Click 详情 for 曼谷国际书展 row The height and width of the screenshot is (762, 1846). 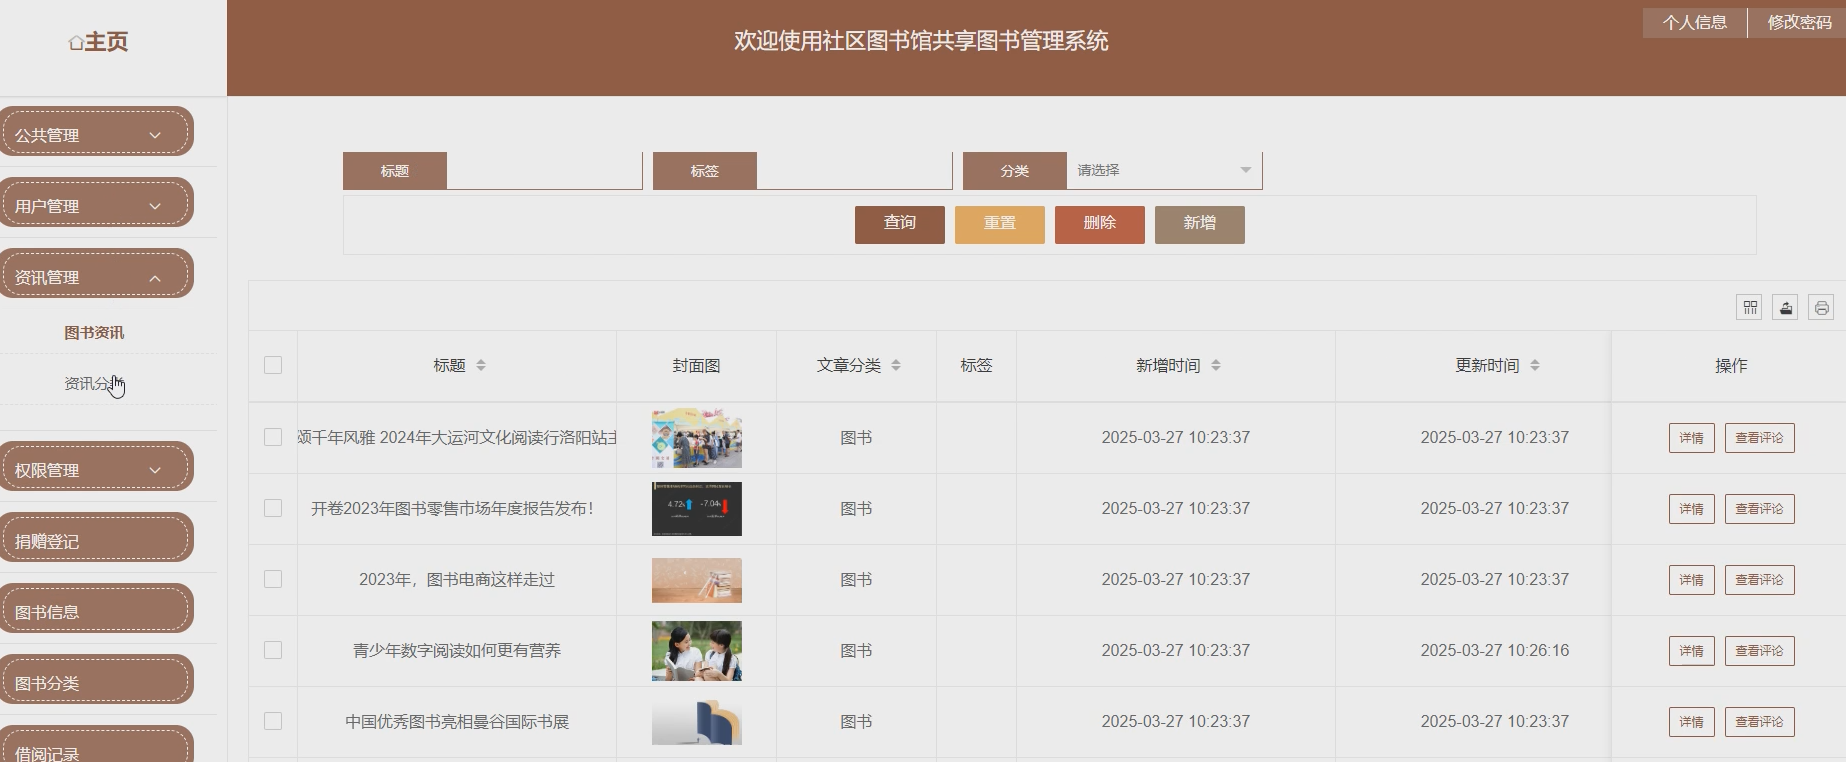coord(1691,722)
